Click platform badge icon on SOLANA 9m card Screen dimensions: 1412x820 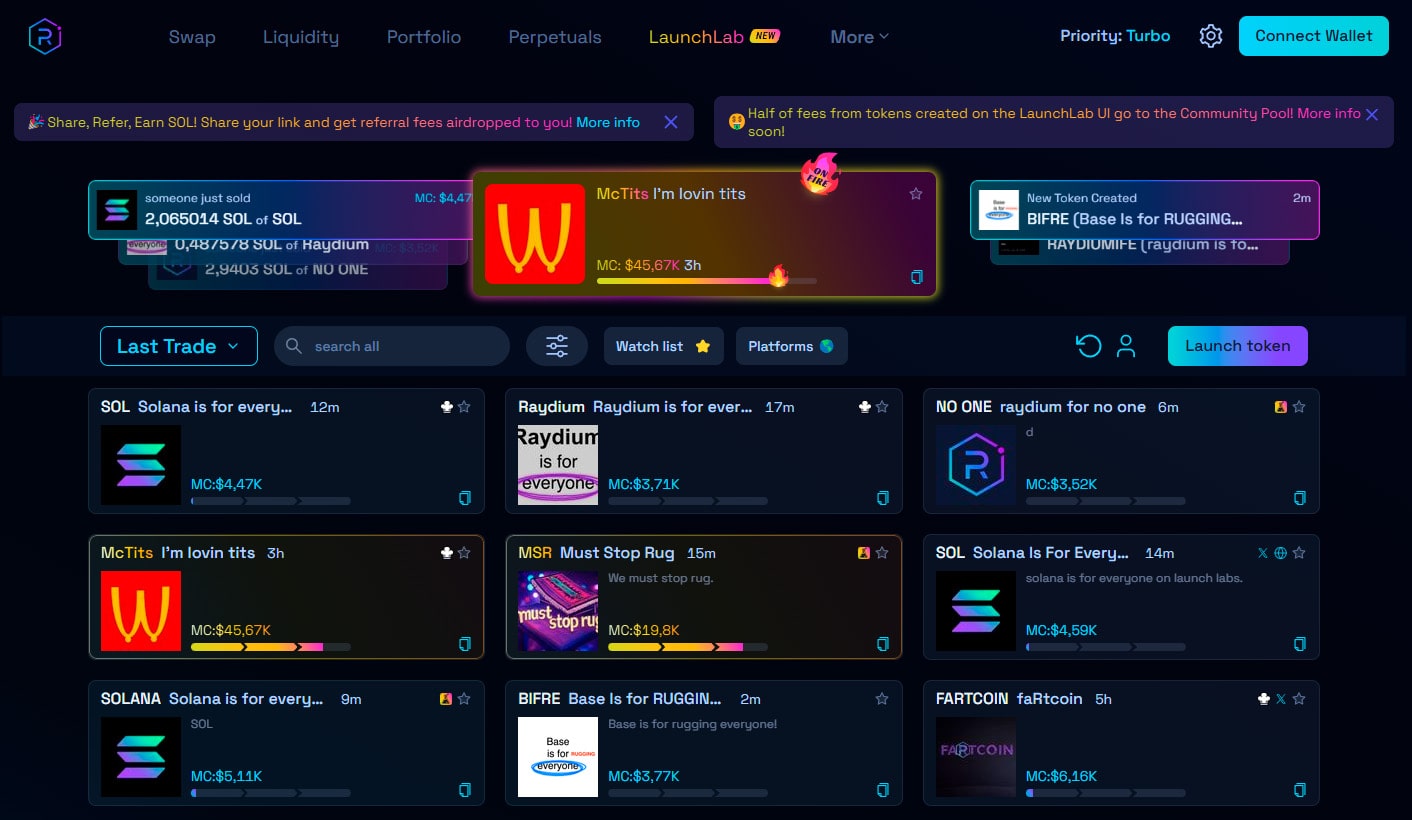(x=446, y=699)
